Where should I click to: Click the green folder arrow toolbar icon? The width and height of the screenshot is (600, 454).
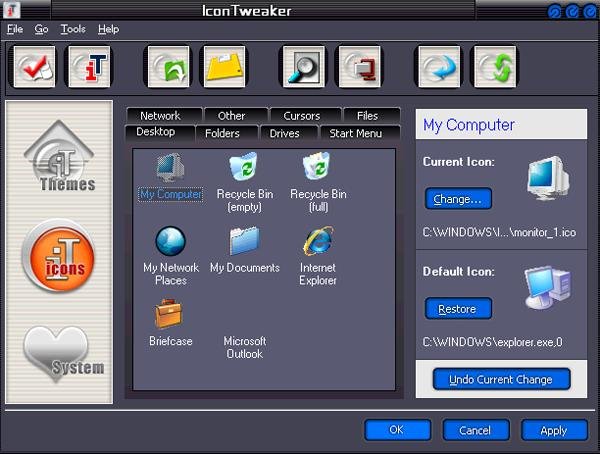coord(168,67)
